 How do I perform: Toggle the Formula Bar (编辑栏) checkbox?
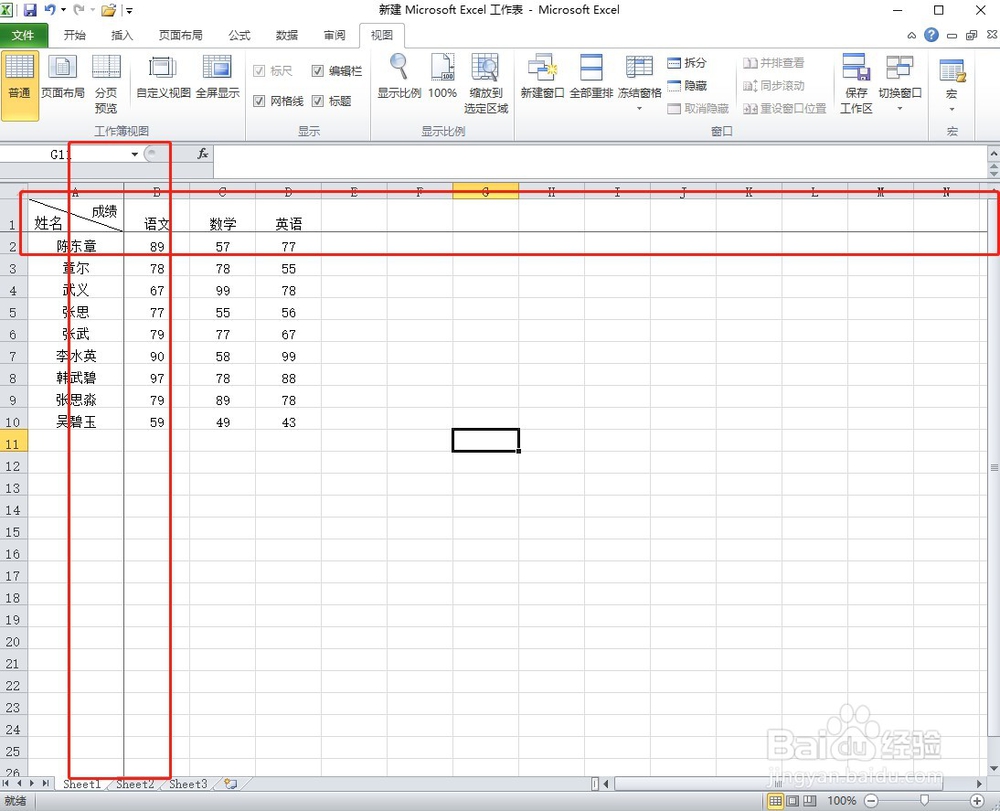click(x=318, y=71)
